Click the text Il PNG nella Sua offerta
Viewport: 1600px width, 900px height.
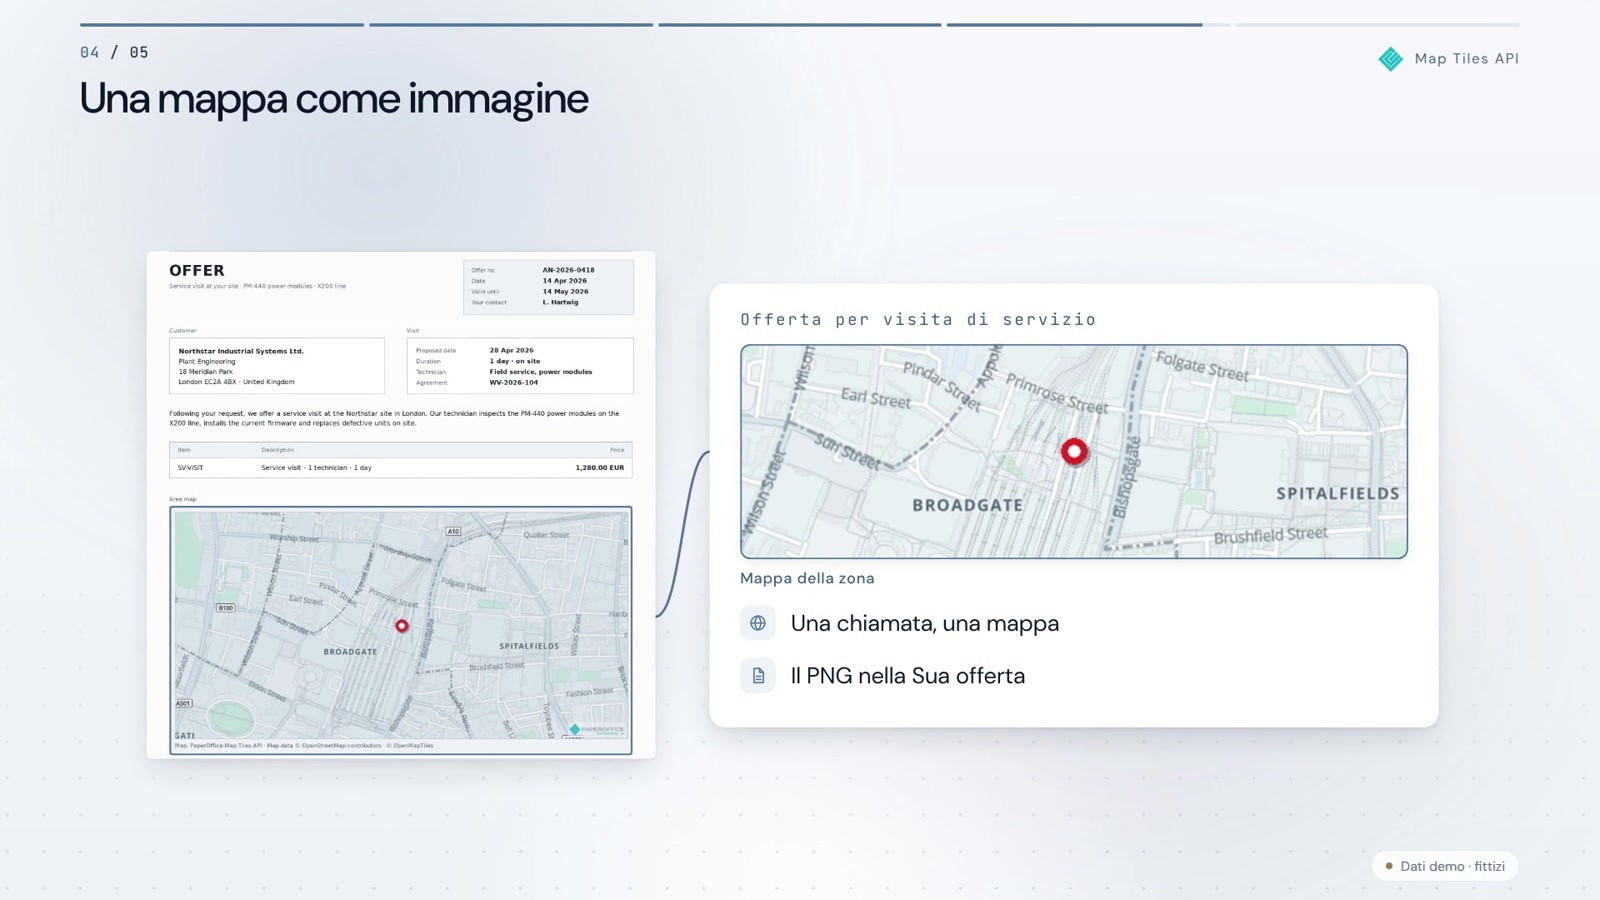[908, 676]
